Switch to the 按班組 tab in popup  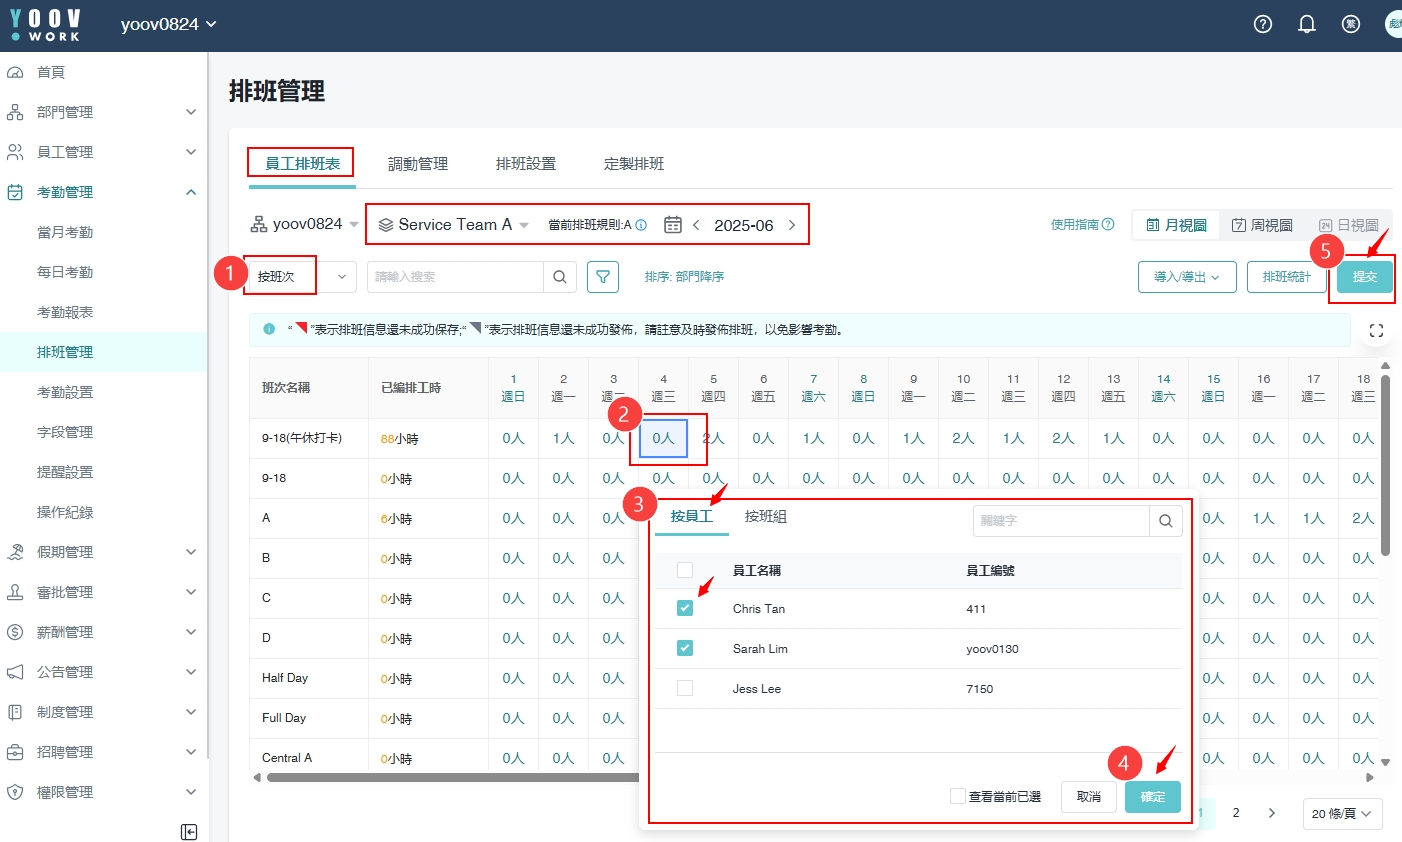coord(766,517)
